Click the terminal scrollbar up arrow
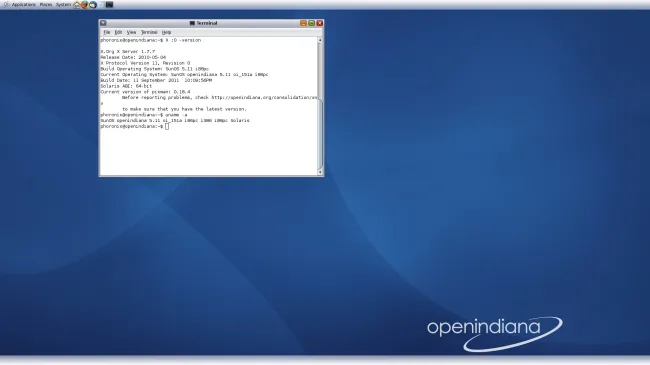Screen dimensions: 650x365 tap(320, 40)
